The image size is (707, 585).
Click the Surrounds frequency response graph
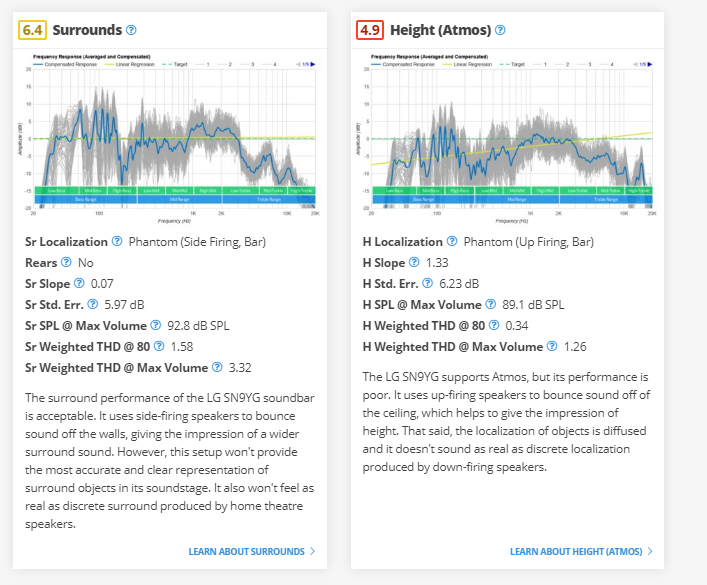[174, 138]
